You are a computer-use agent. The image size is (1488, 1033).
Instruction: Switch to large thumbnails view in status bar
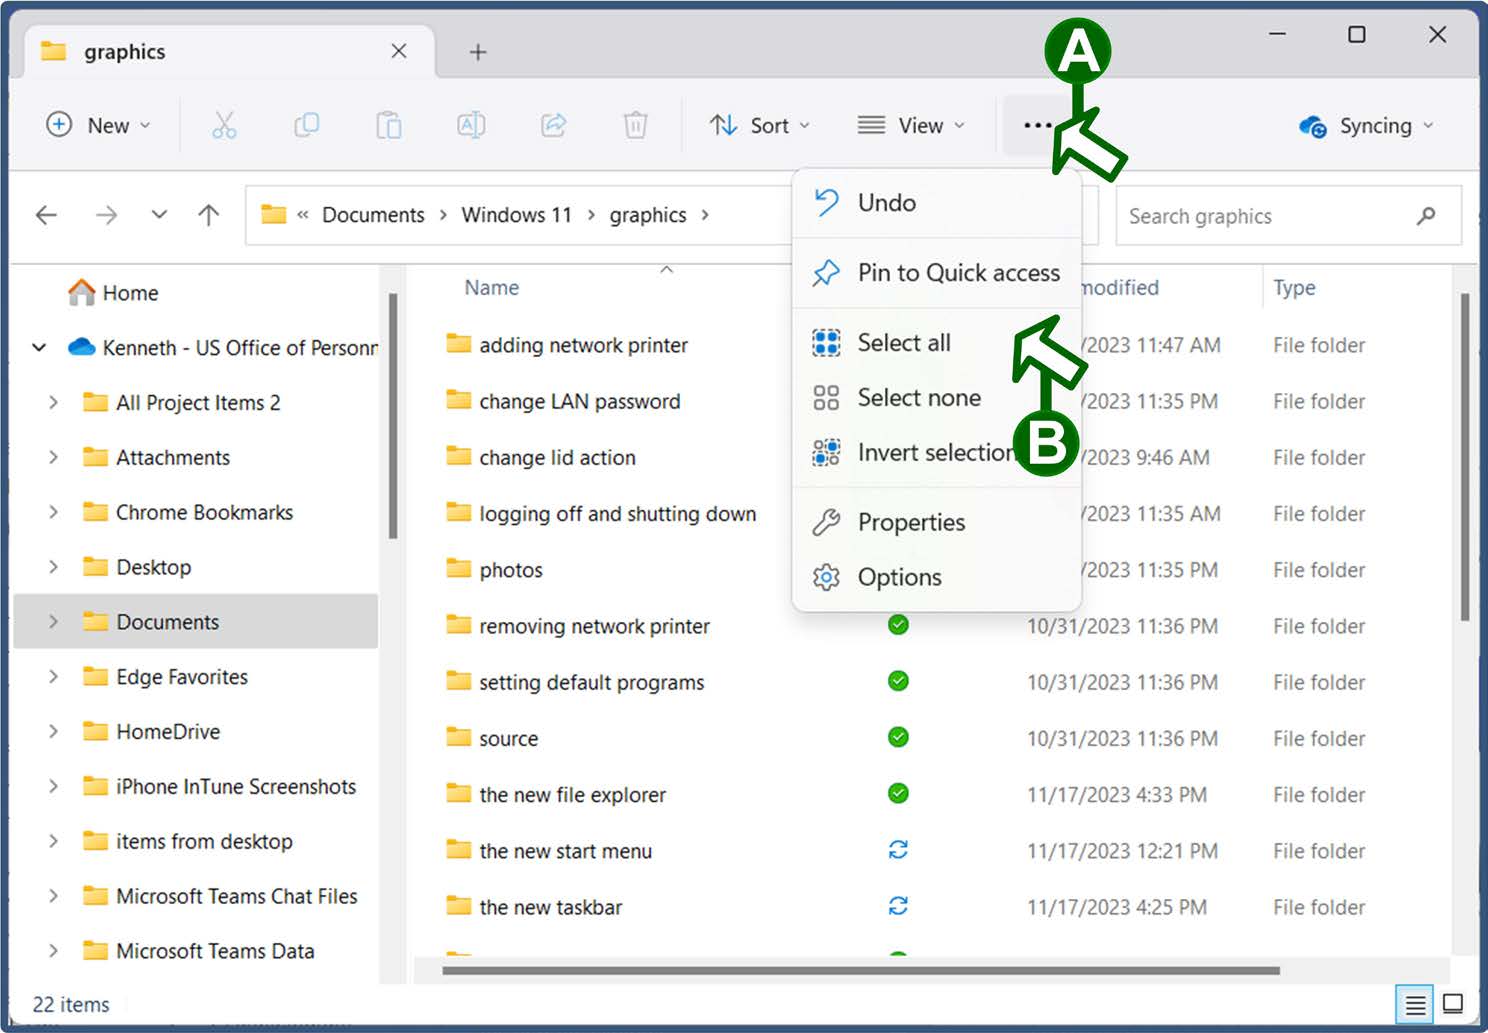[x=1453, y=1003]
